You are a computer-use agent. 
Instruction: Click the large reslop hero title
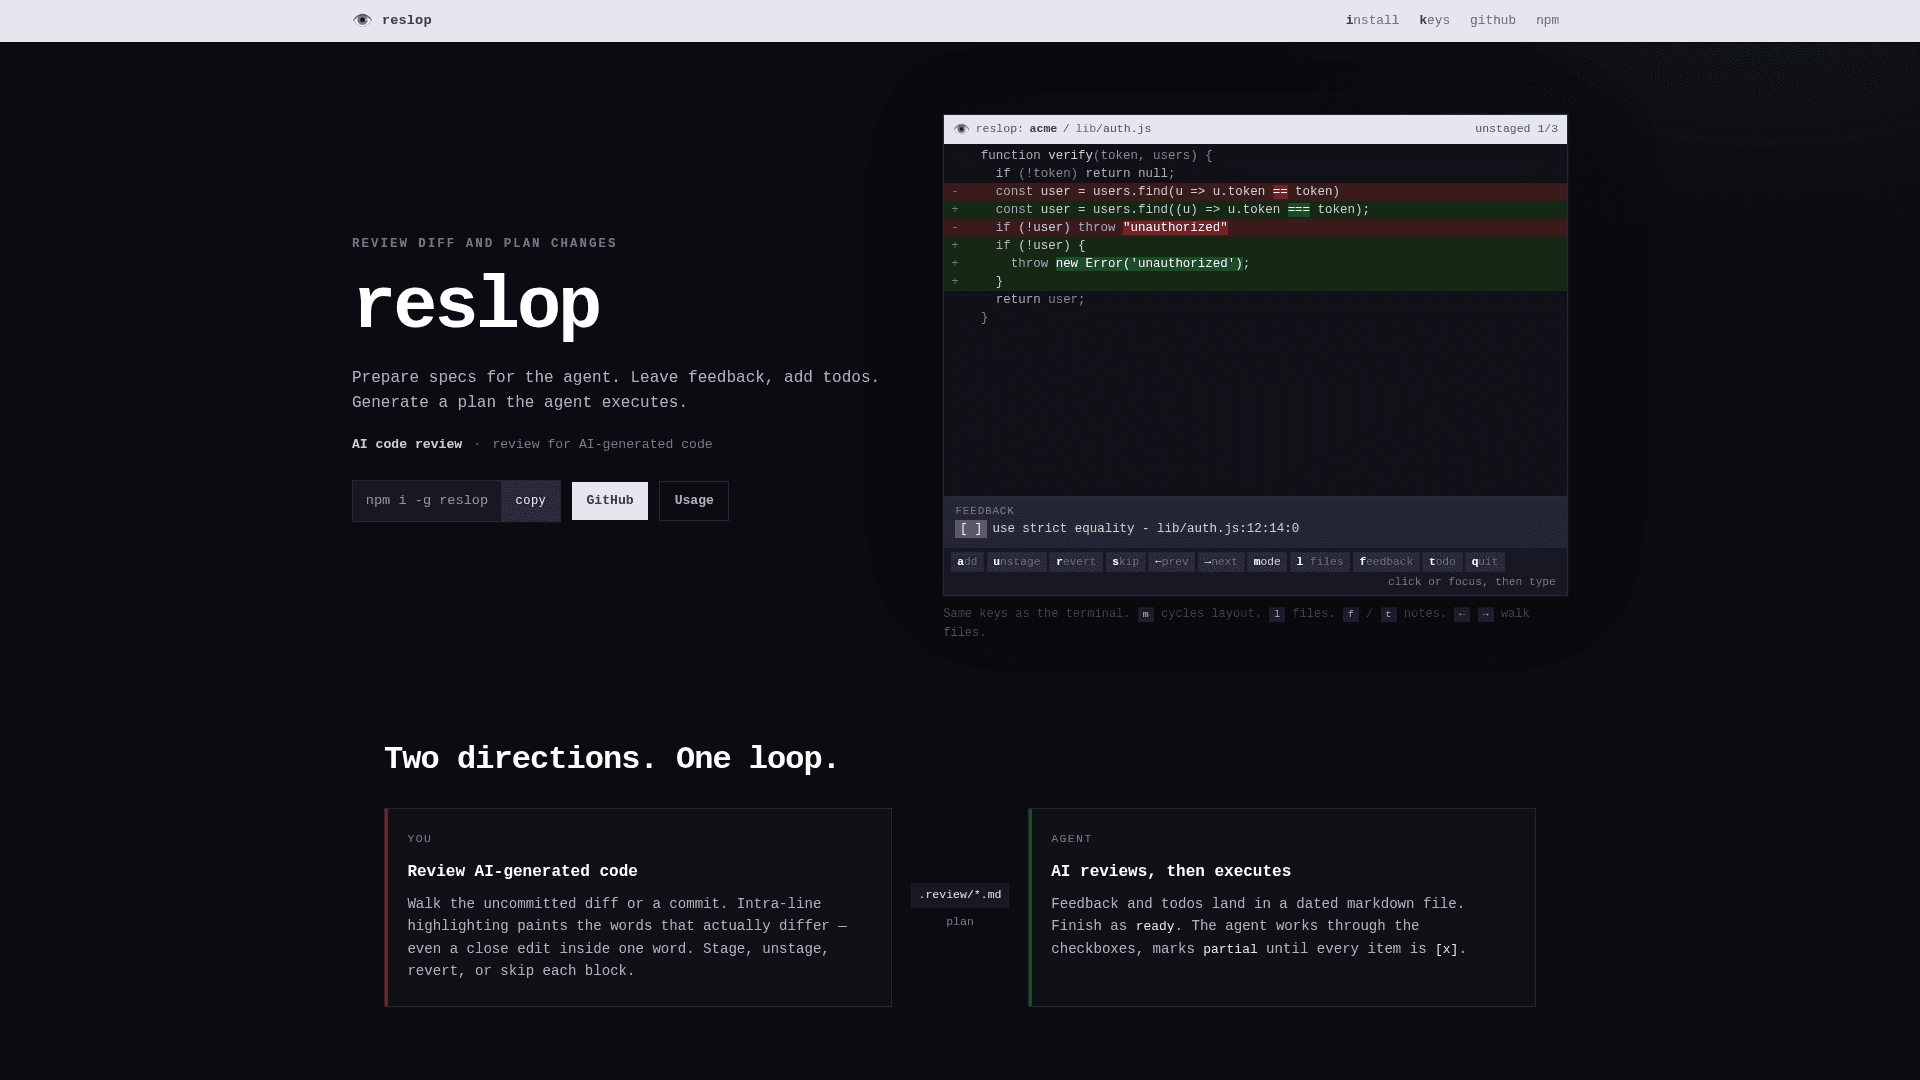pos(476,306)
